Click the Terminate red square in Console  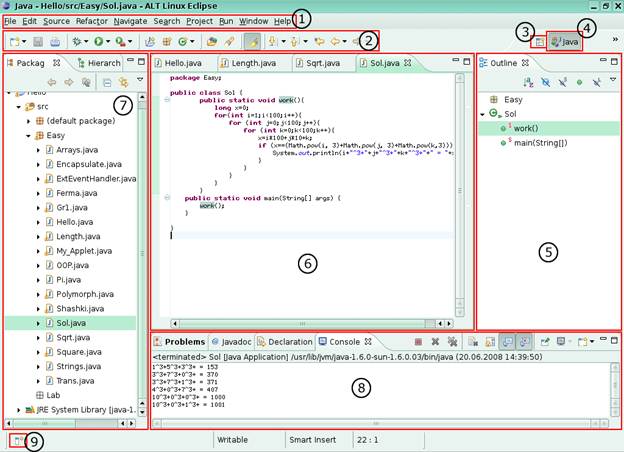click(x=417, y=341)
